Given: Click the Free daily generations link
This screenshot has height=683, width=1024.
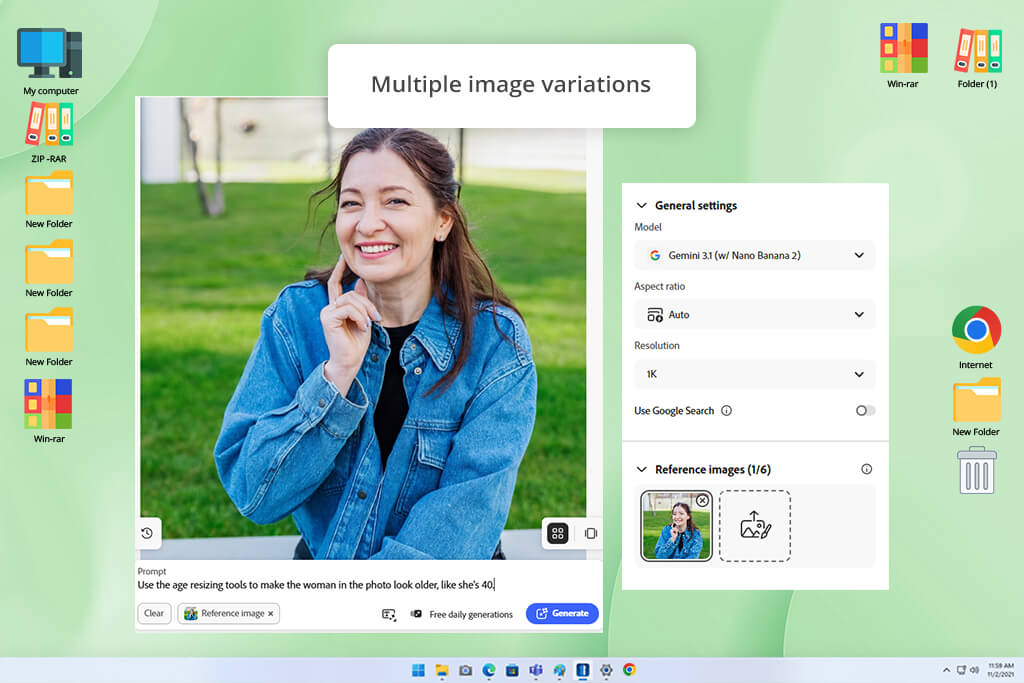Looking at the screenshot, I should [x=471, y=614].
